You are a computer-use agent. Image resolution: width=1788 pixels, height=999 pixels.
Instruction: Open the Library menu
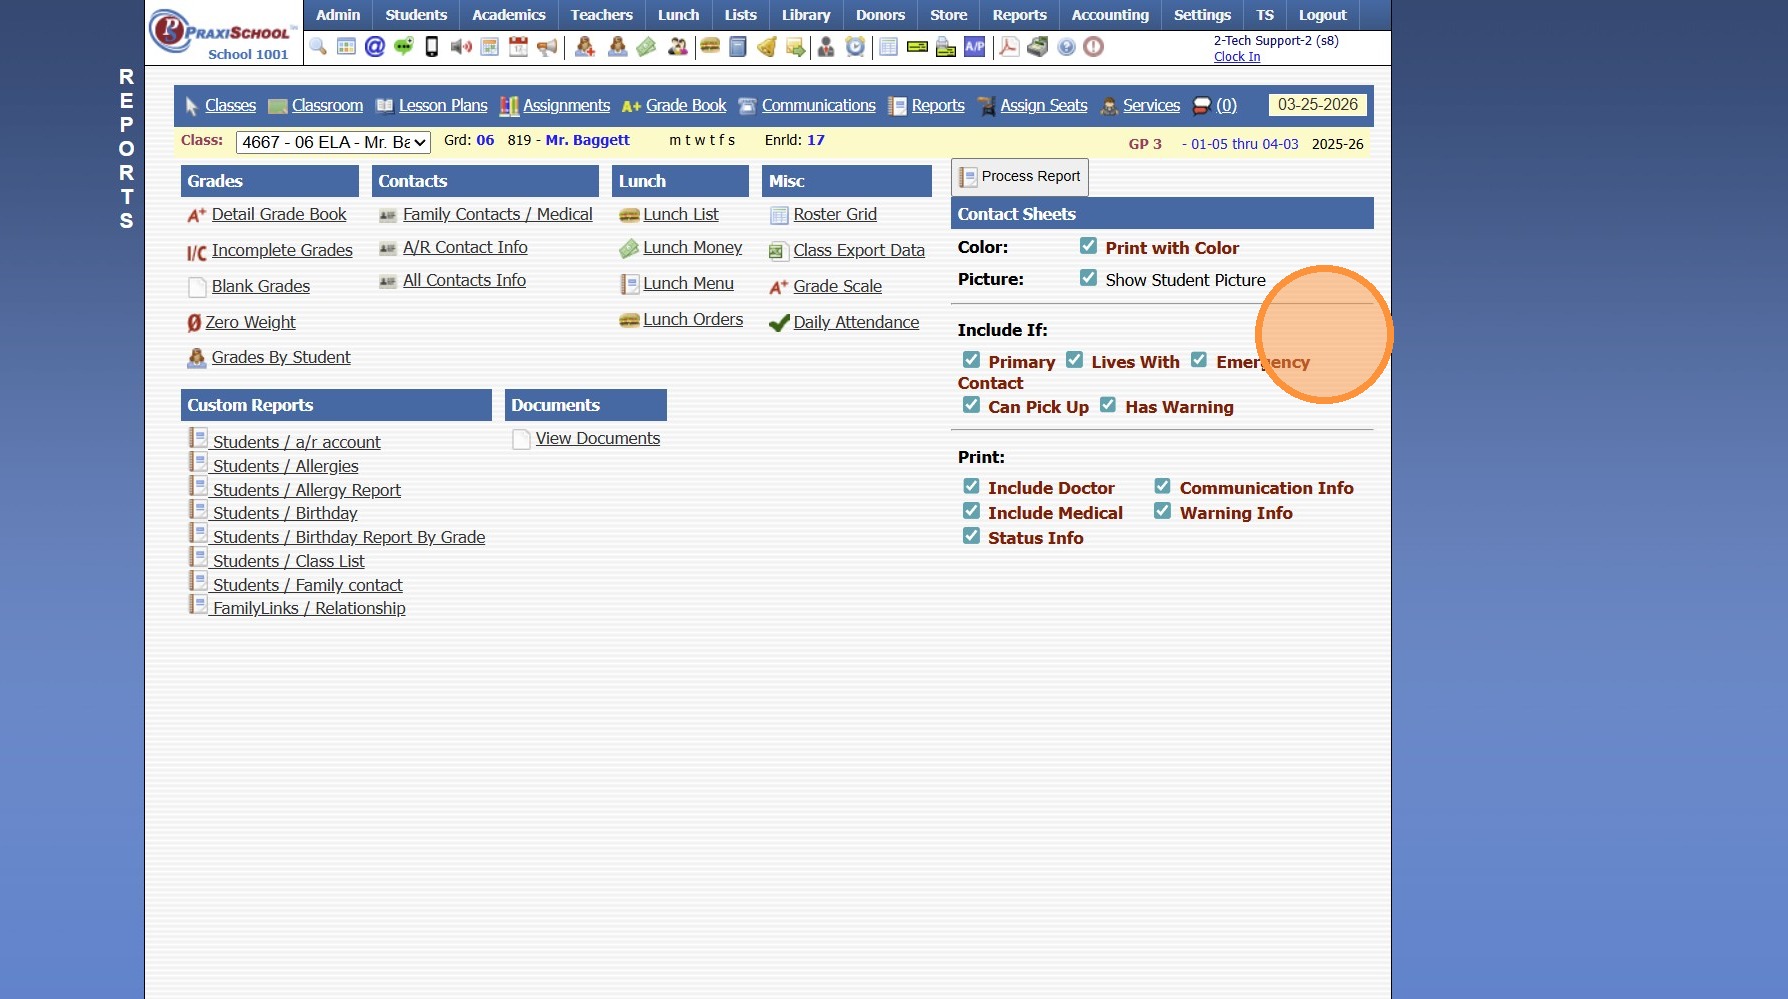(x=806, y=15)
